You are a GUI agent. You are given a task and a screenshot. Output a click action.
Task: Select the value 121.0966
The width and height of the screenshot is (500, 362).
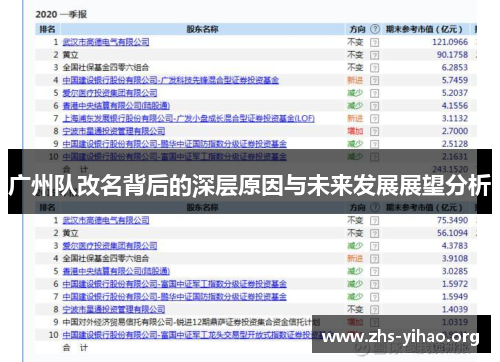[450, 42]
